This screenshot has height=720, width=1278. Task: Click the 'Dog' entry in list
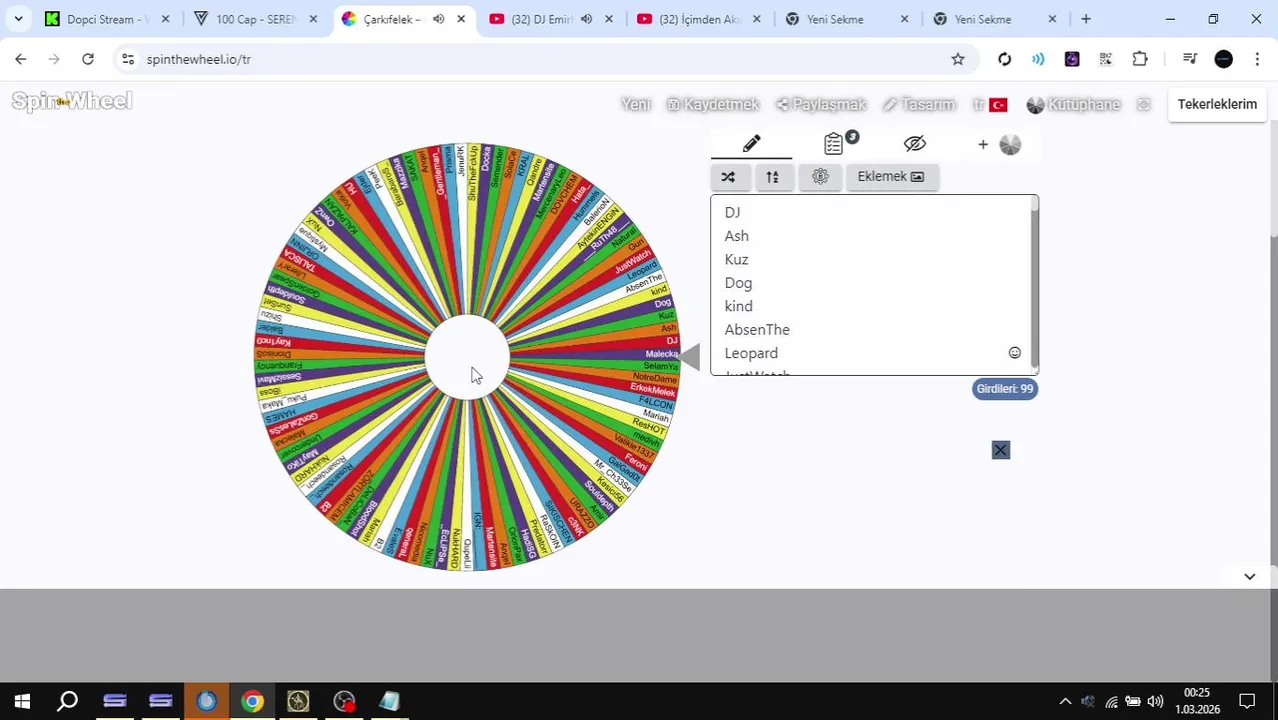pyautogui.click(x=738, y=283)
